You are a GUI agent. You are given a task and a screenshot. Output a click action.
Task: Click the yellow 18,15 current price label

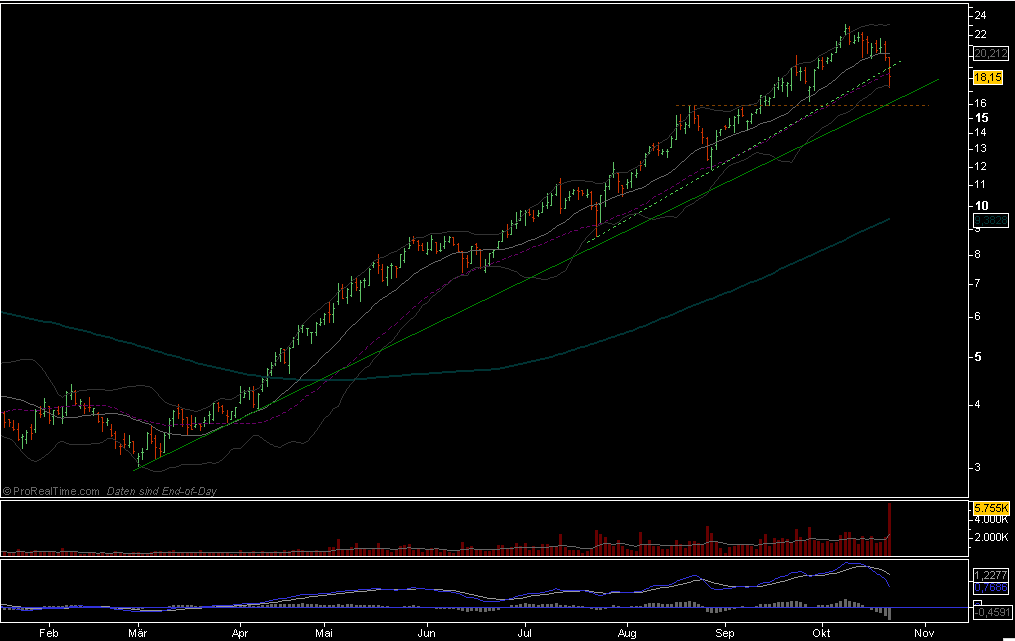click(x=986, y=77)
